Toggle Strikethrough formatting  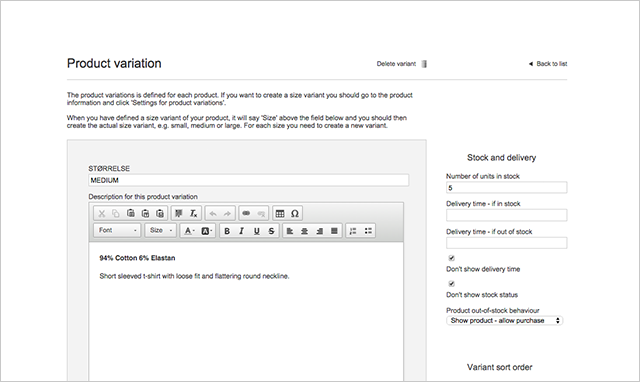coord(271,231)
